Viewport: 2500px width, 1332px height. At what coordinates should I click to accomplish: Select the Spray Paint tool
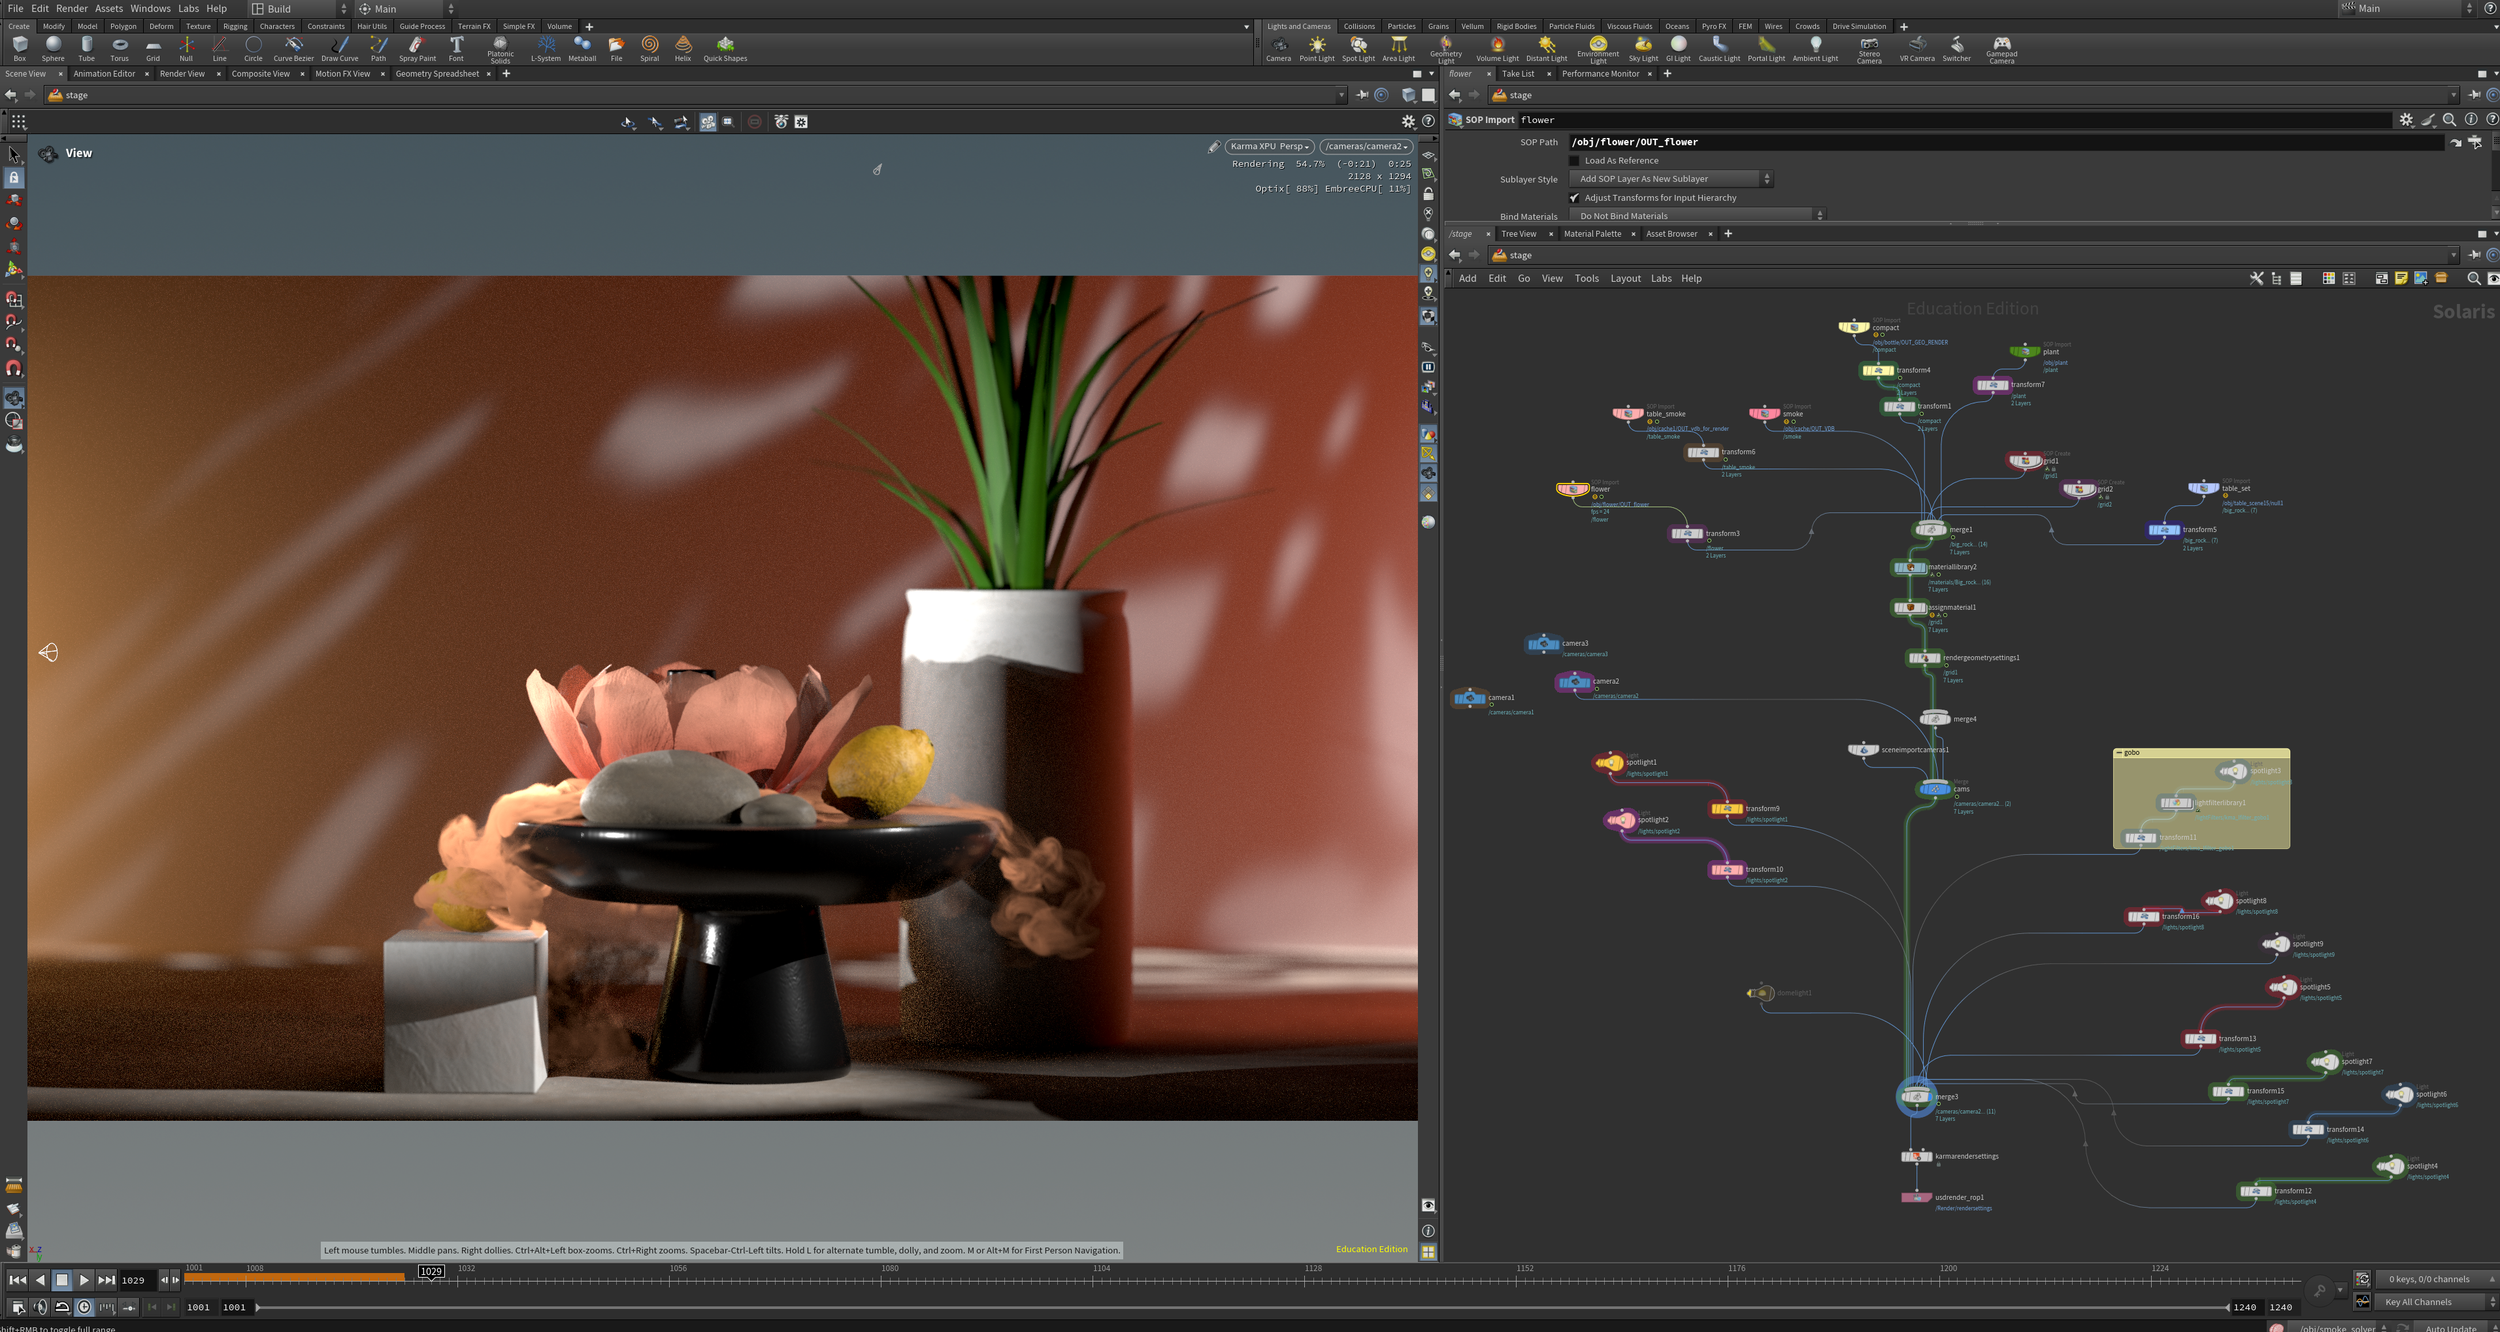[x=417, y=49]
